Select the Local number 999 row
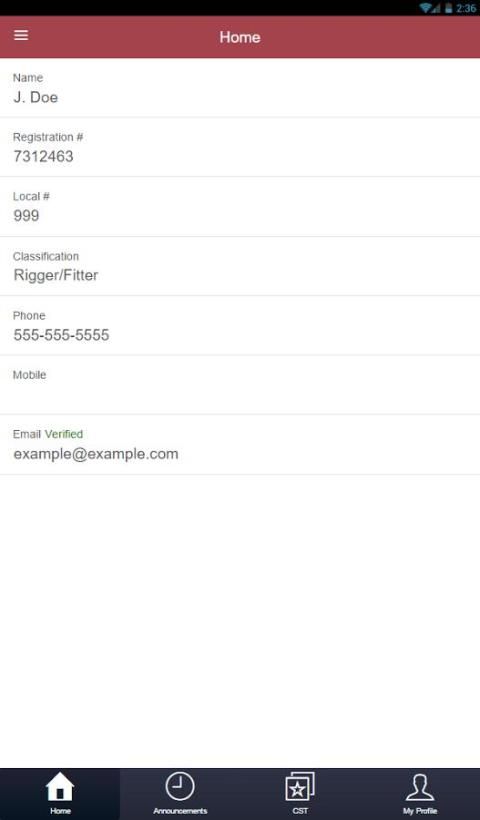Viewport: 480px width, 820px height. [x=240, y=207]
